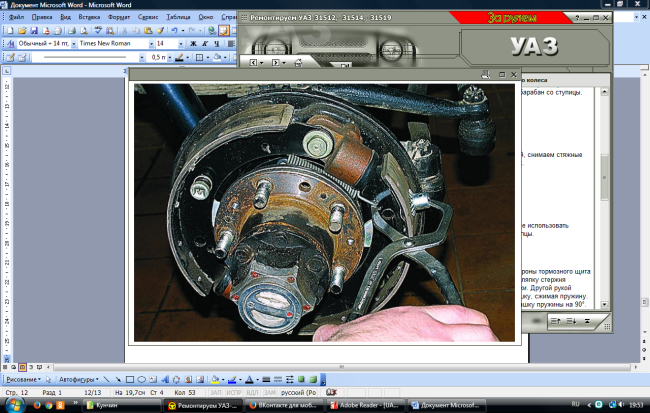Open the Сервис menu
The width and height of the screenshot is (650, 413).
coord(148,17)
